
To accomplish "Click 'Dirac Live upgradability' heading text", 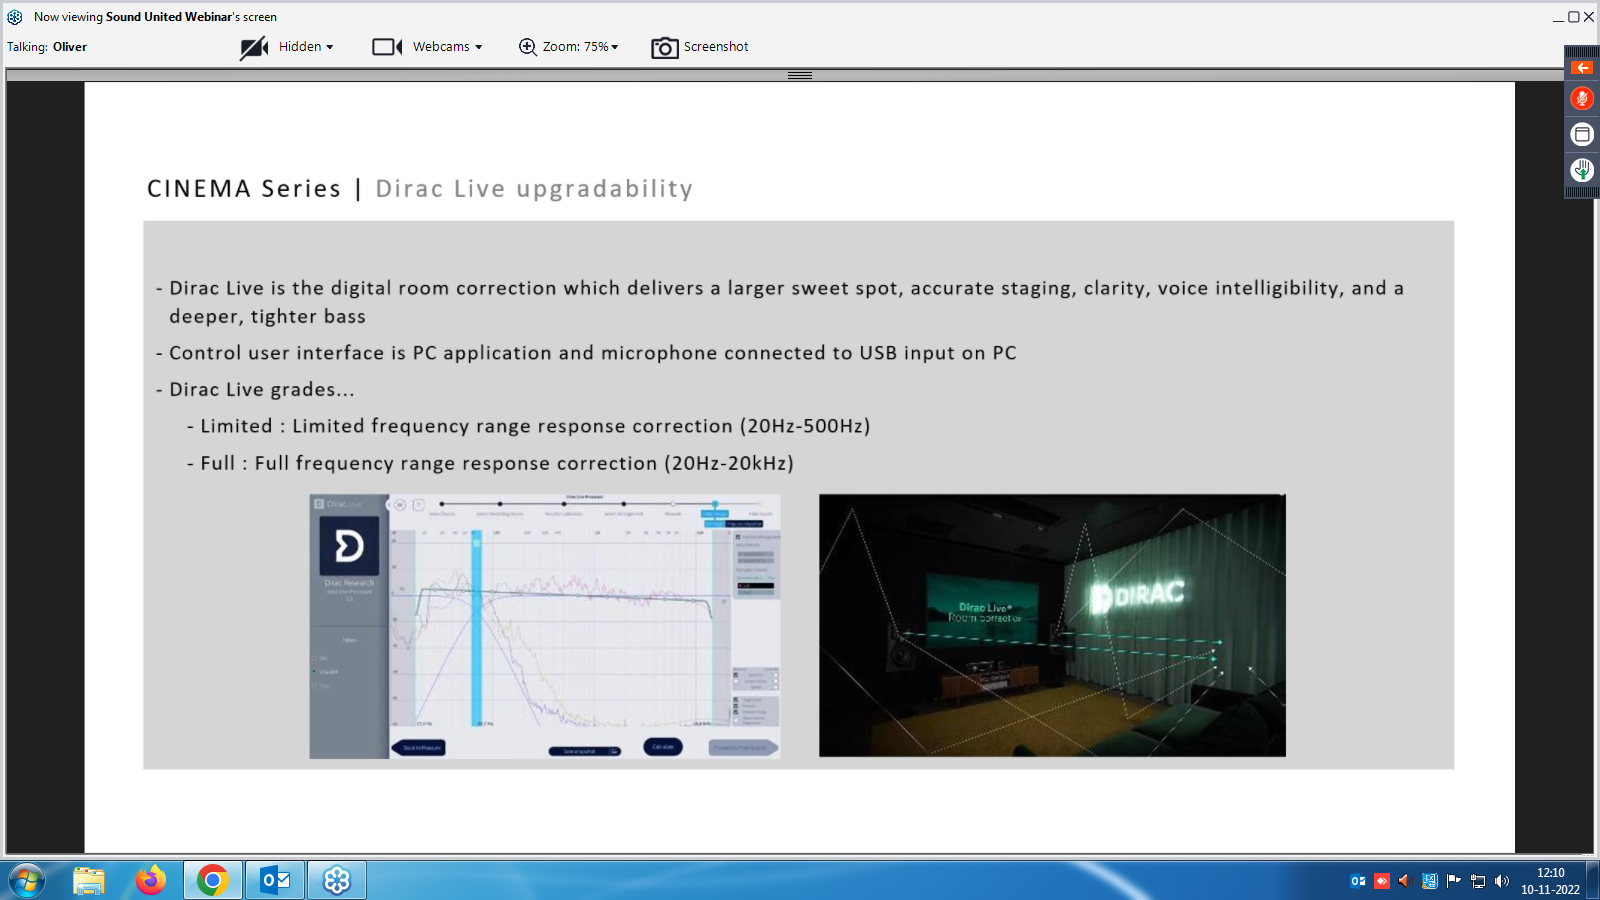I will click(x=534, y=189).
